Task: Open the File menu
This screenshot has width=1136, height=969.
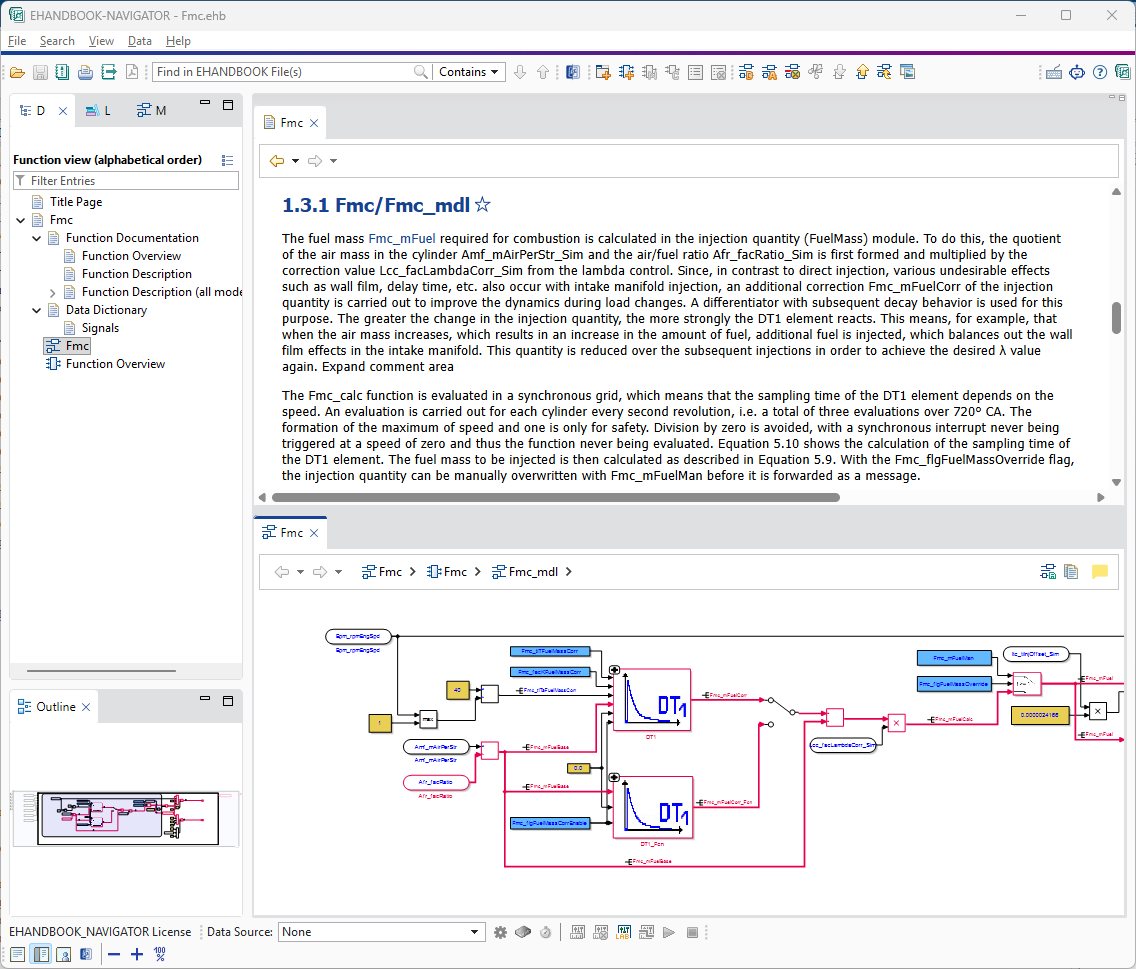Action: point(17,41)
